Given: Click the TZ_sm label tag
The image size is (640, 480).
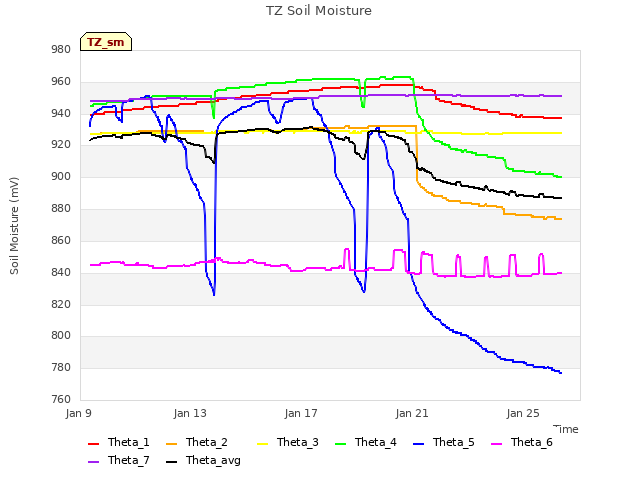Looking at the screenshot, I should (x=106, y=42).
